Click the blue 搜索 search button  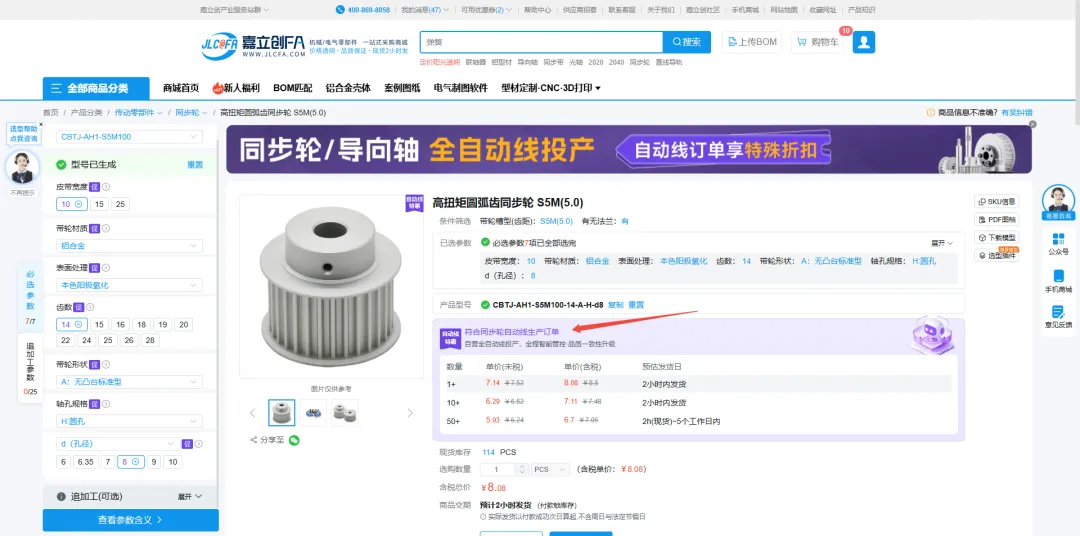click(x=687, y=42)
